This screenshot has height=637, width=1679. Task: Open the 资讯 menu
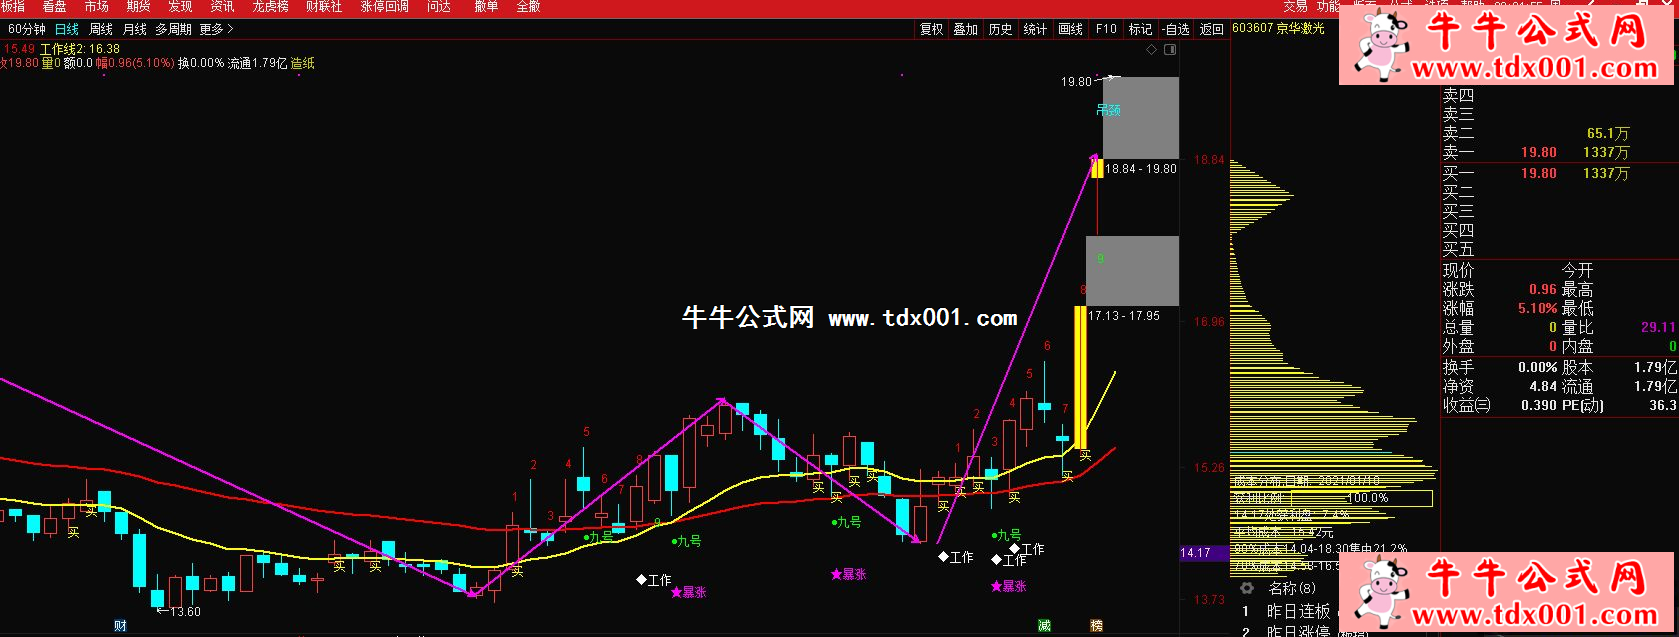[222, 7]
